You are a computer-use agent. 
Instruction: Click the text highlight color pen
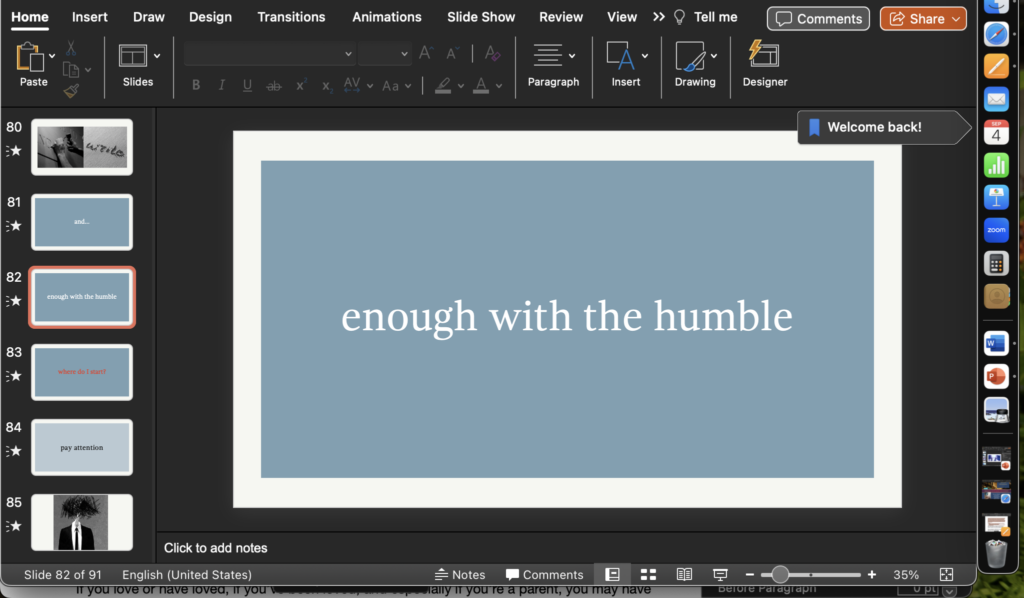coord(443,86)
